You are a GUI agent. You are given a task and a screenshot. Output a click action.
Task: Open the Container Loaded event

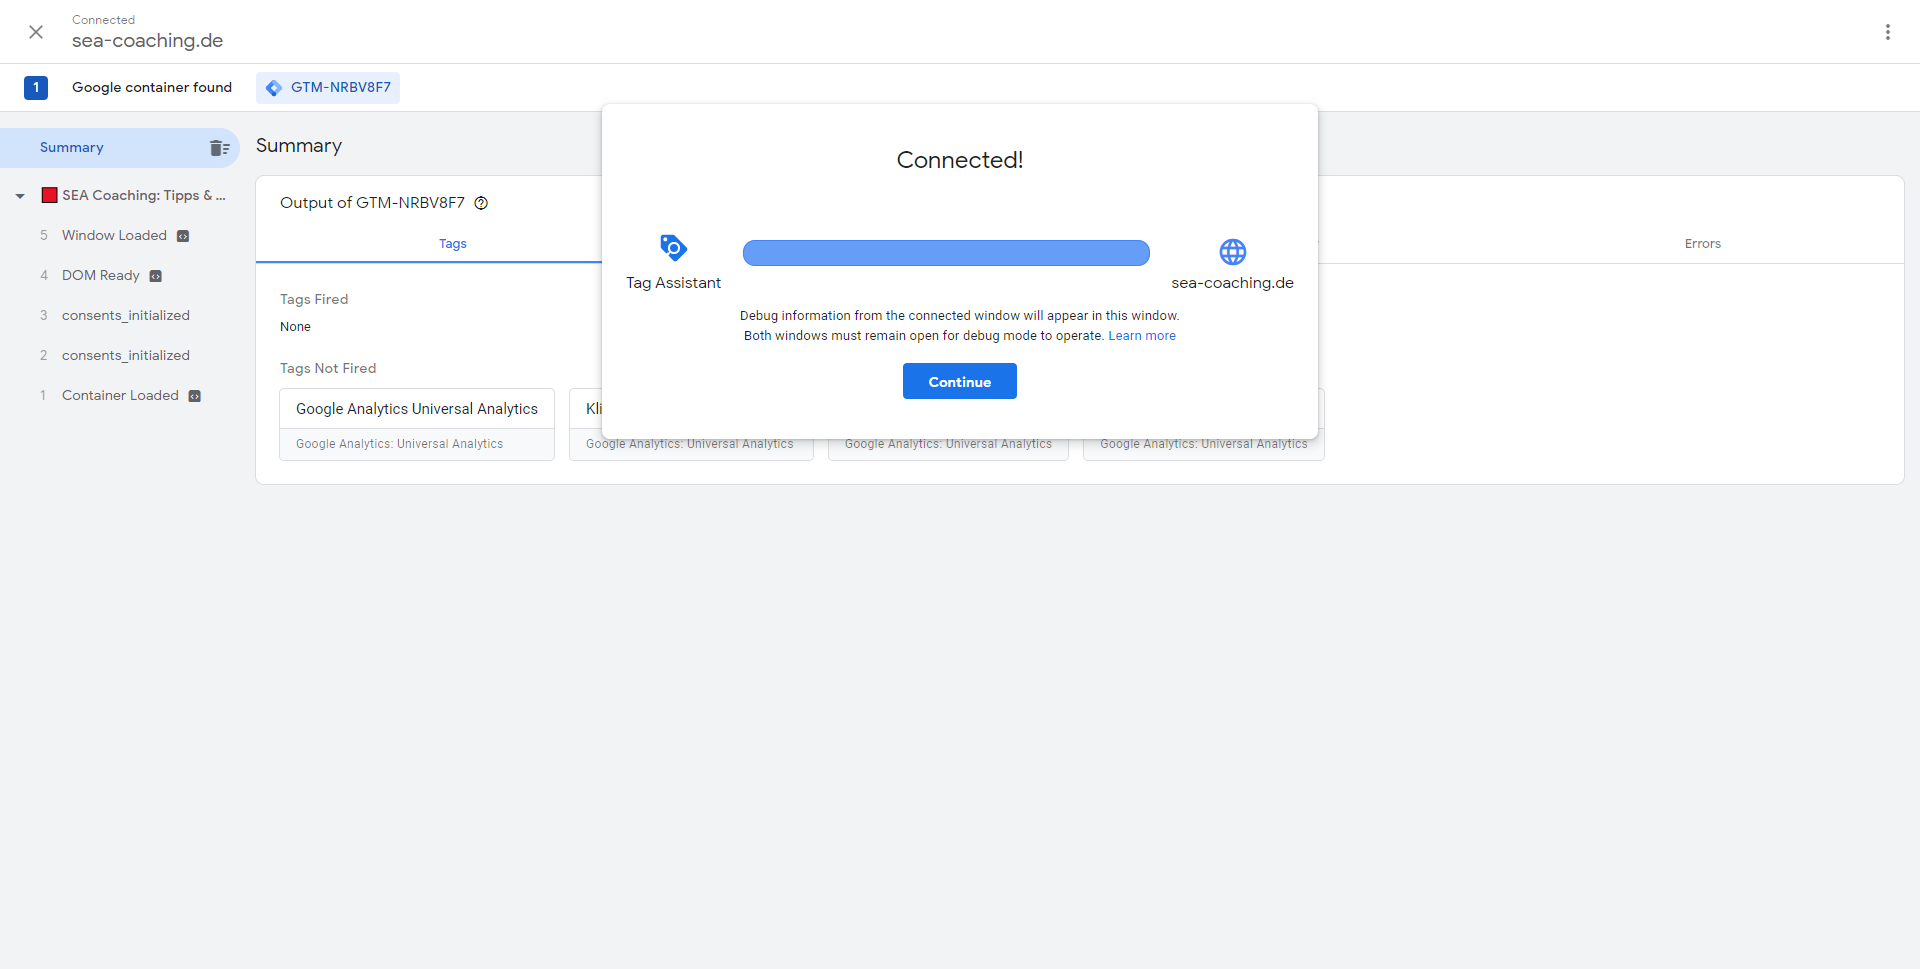[120, 396]
